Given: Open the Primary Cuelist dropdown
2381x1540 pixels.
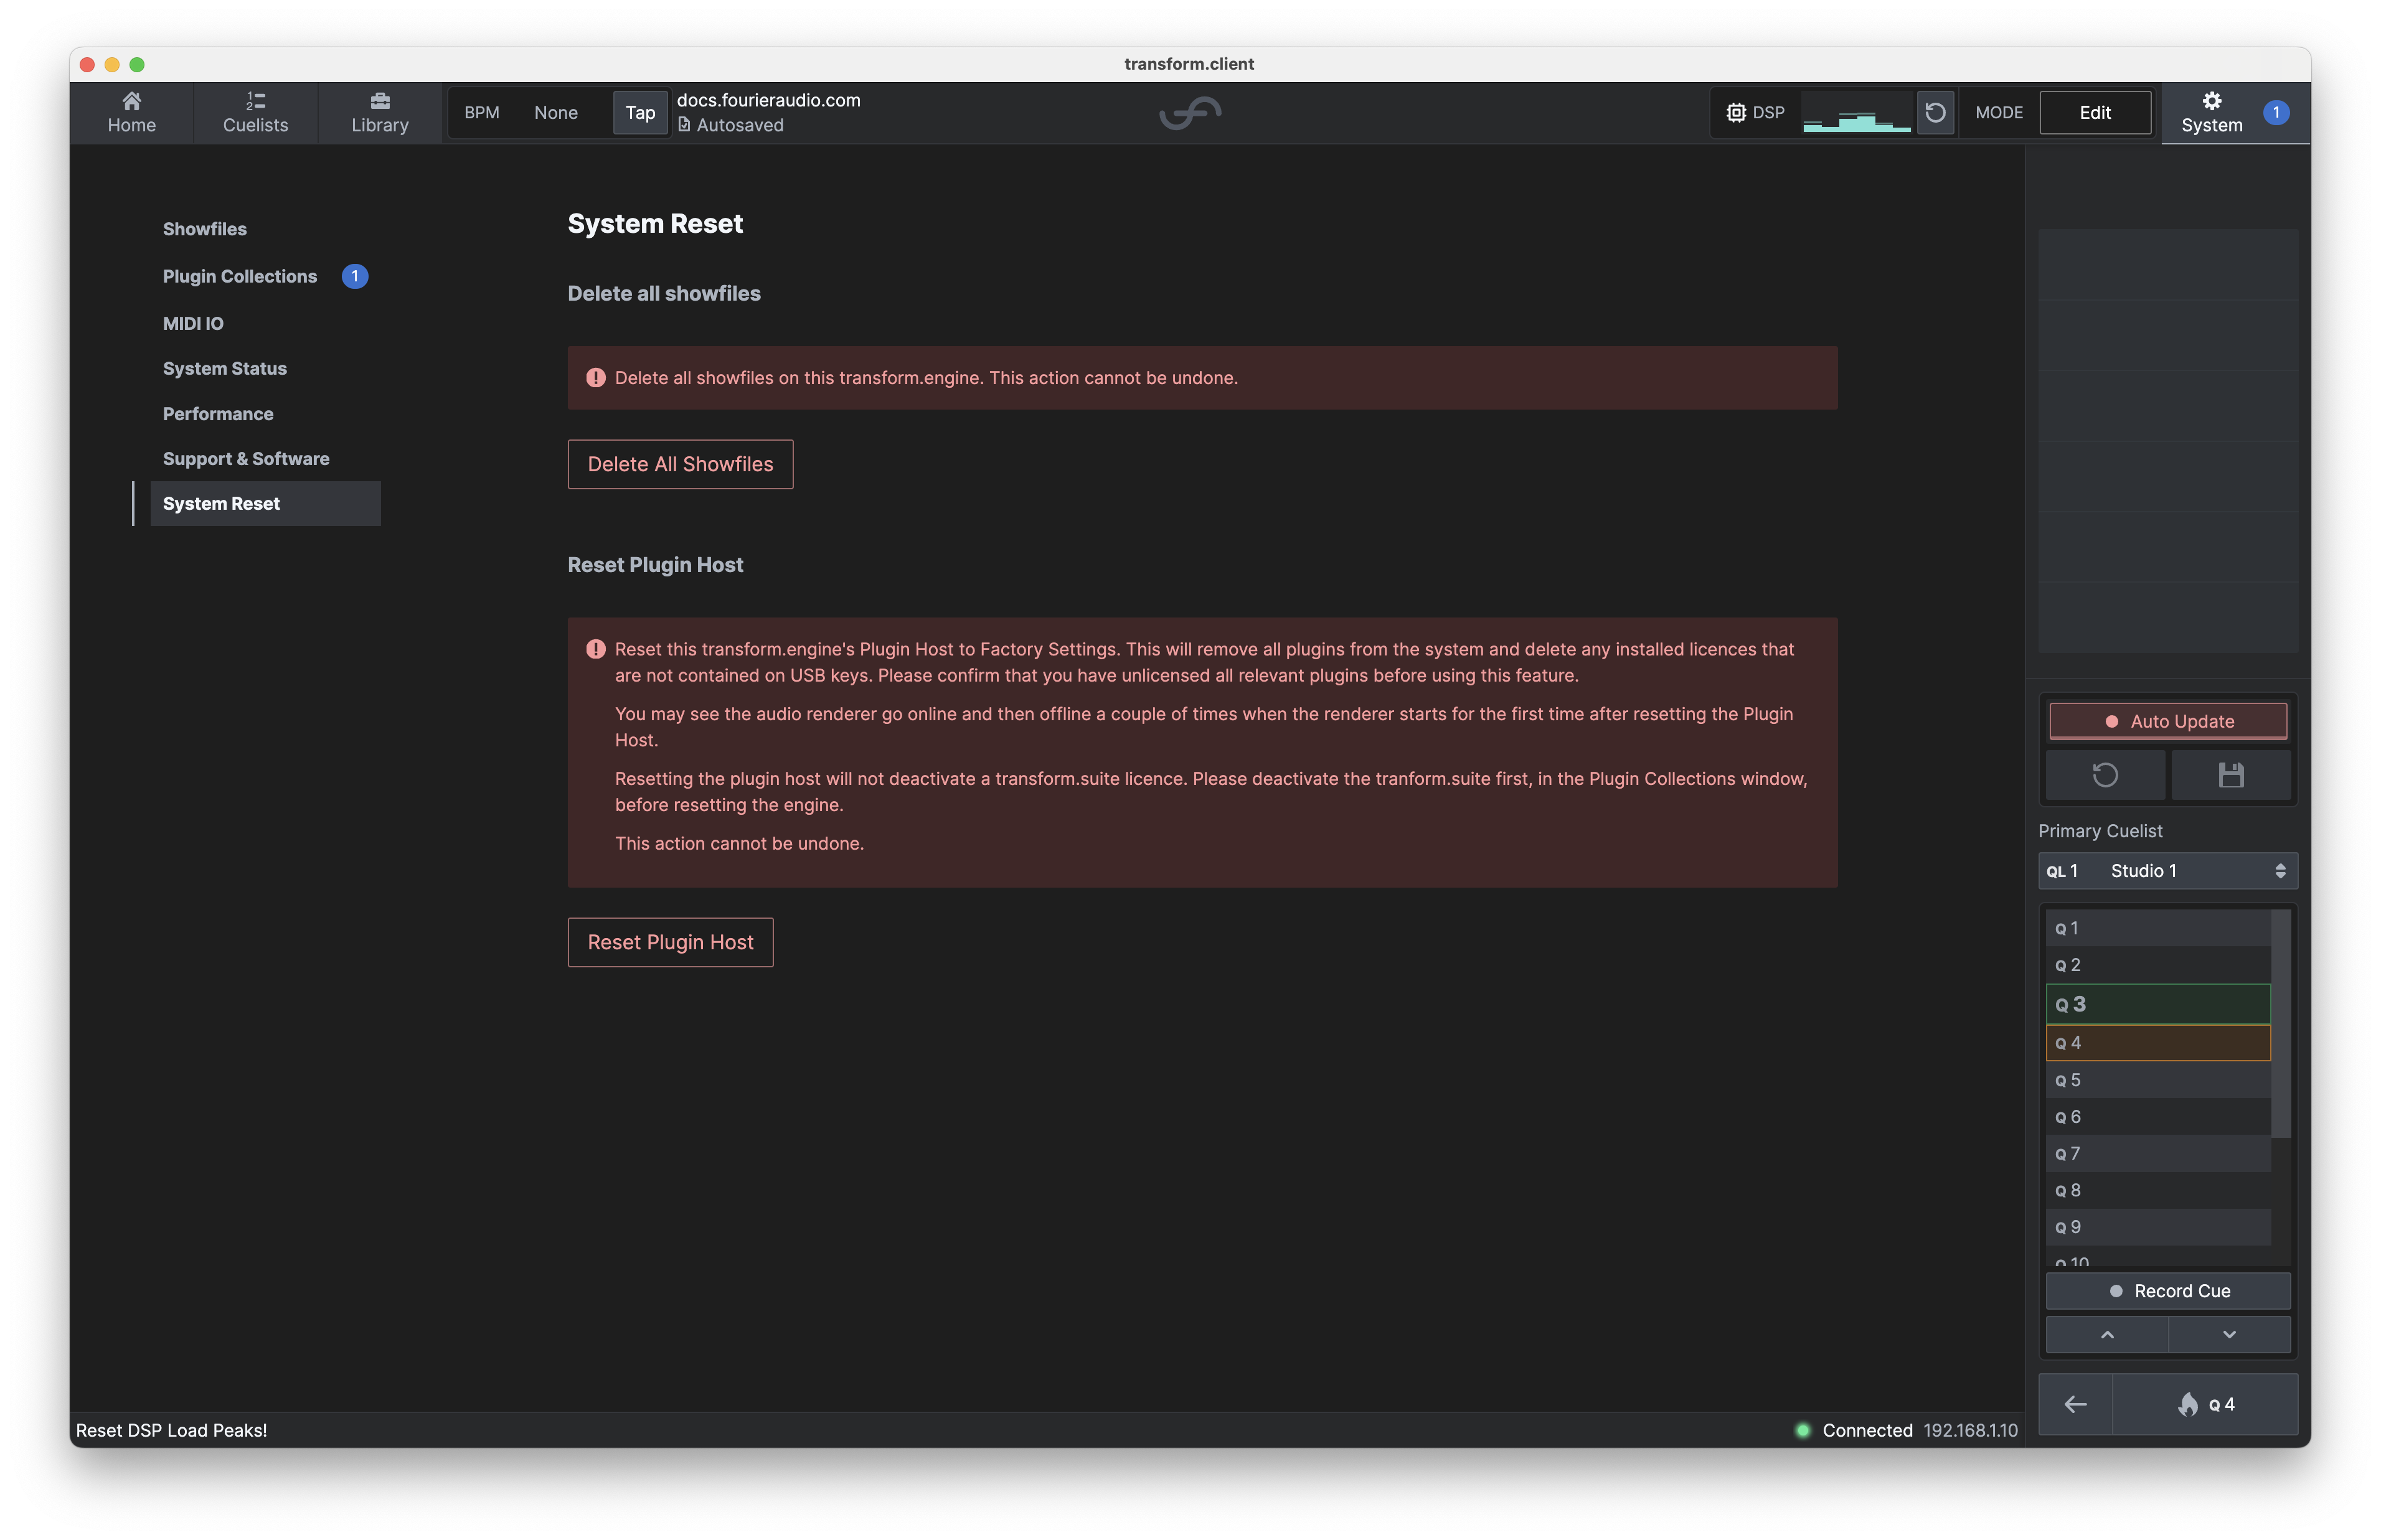Looking at the screenshot, I should 2167,871.
